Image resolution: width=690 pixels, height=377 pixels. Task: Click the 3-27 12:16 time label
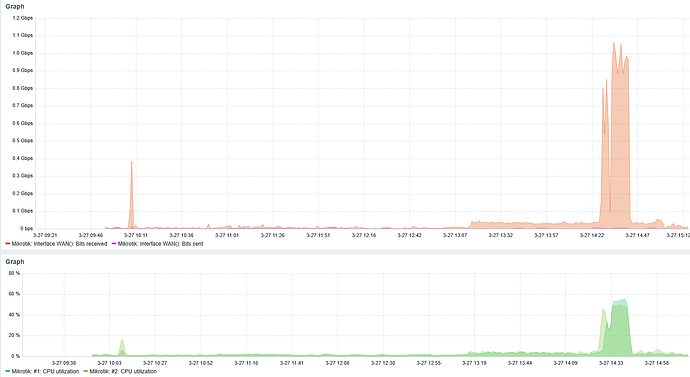364,235
